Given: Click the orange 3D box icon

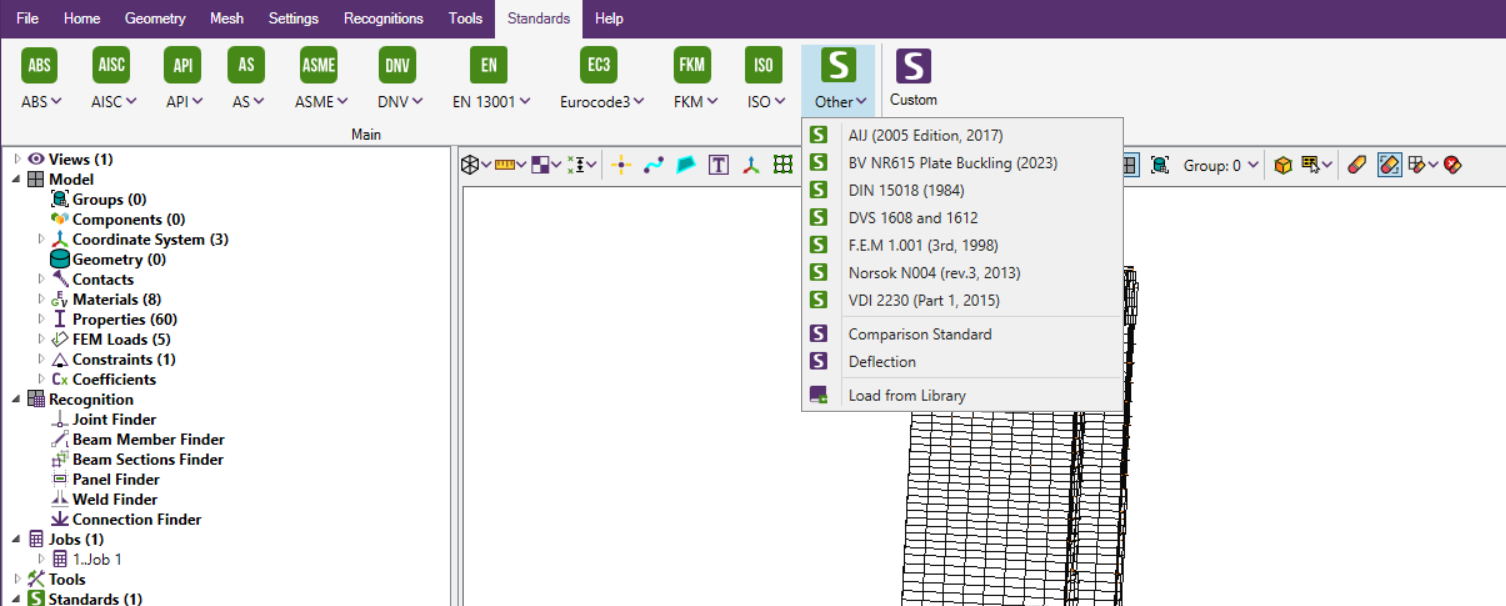Looking at the screenshot, I should 1283,165.
